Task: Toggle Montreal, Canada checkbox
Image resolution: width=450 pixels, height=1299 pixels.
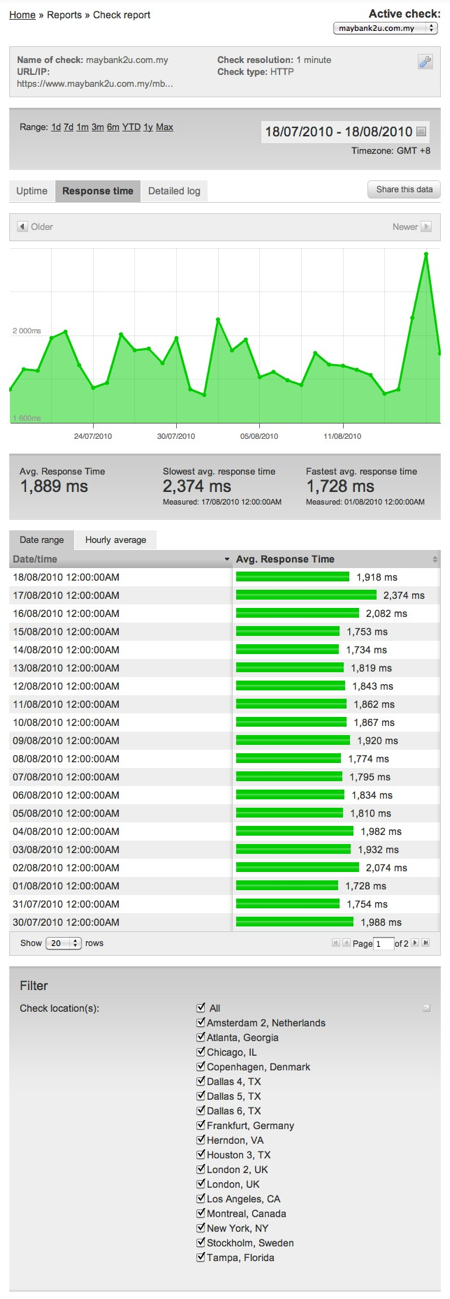Action: coord(202,1213)
